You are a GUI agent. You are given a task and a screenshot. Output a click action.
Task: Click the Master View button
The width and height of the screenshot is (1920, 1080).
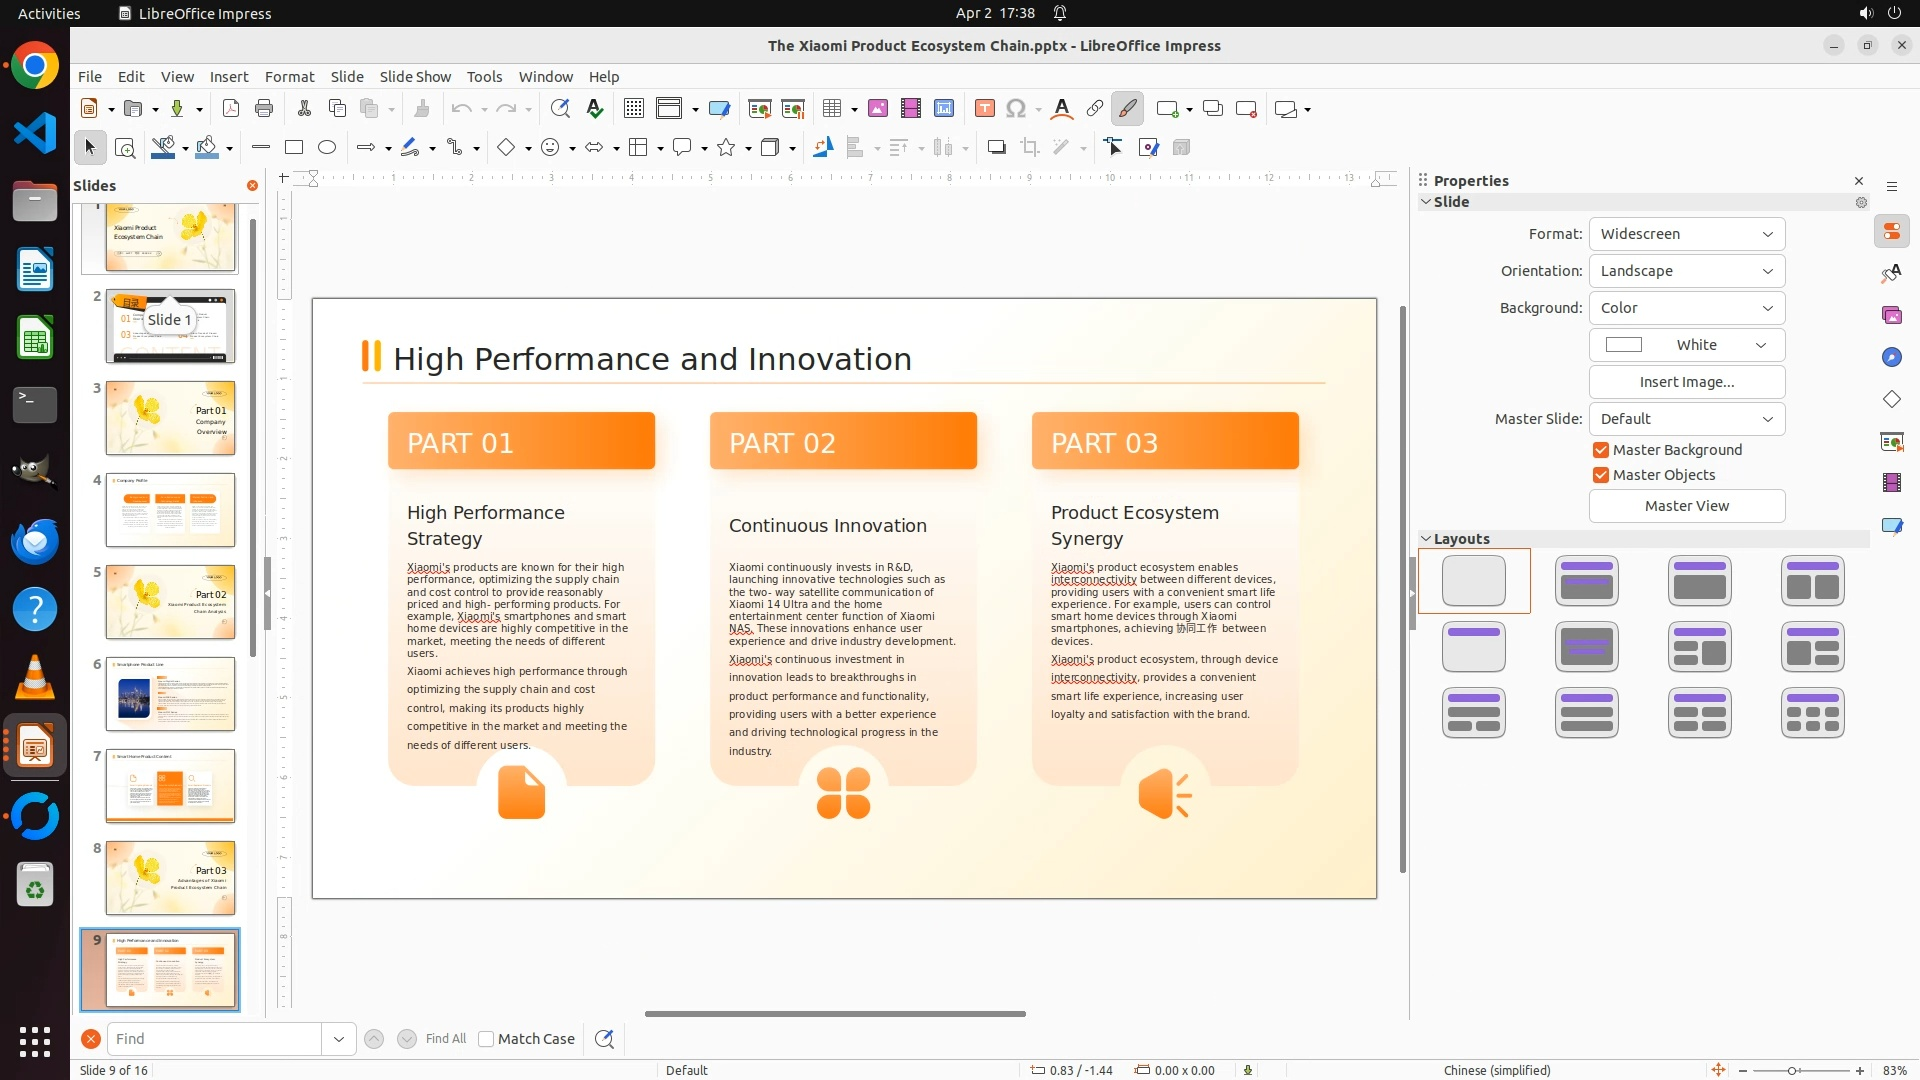1686,506
